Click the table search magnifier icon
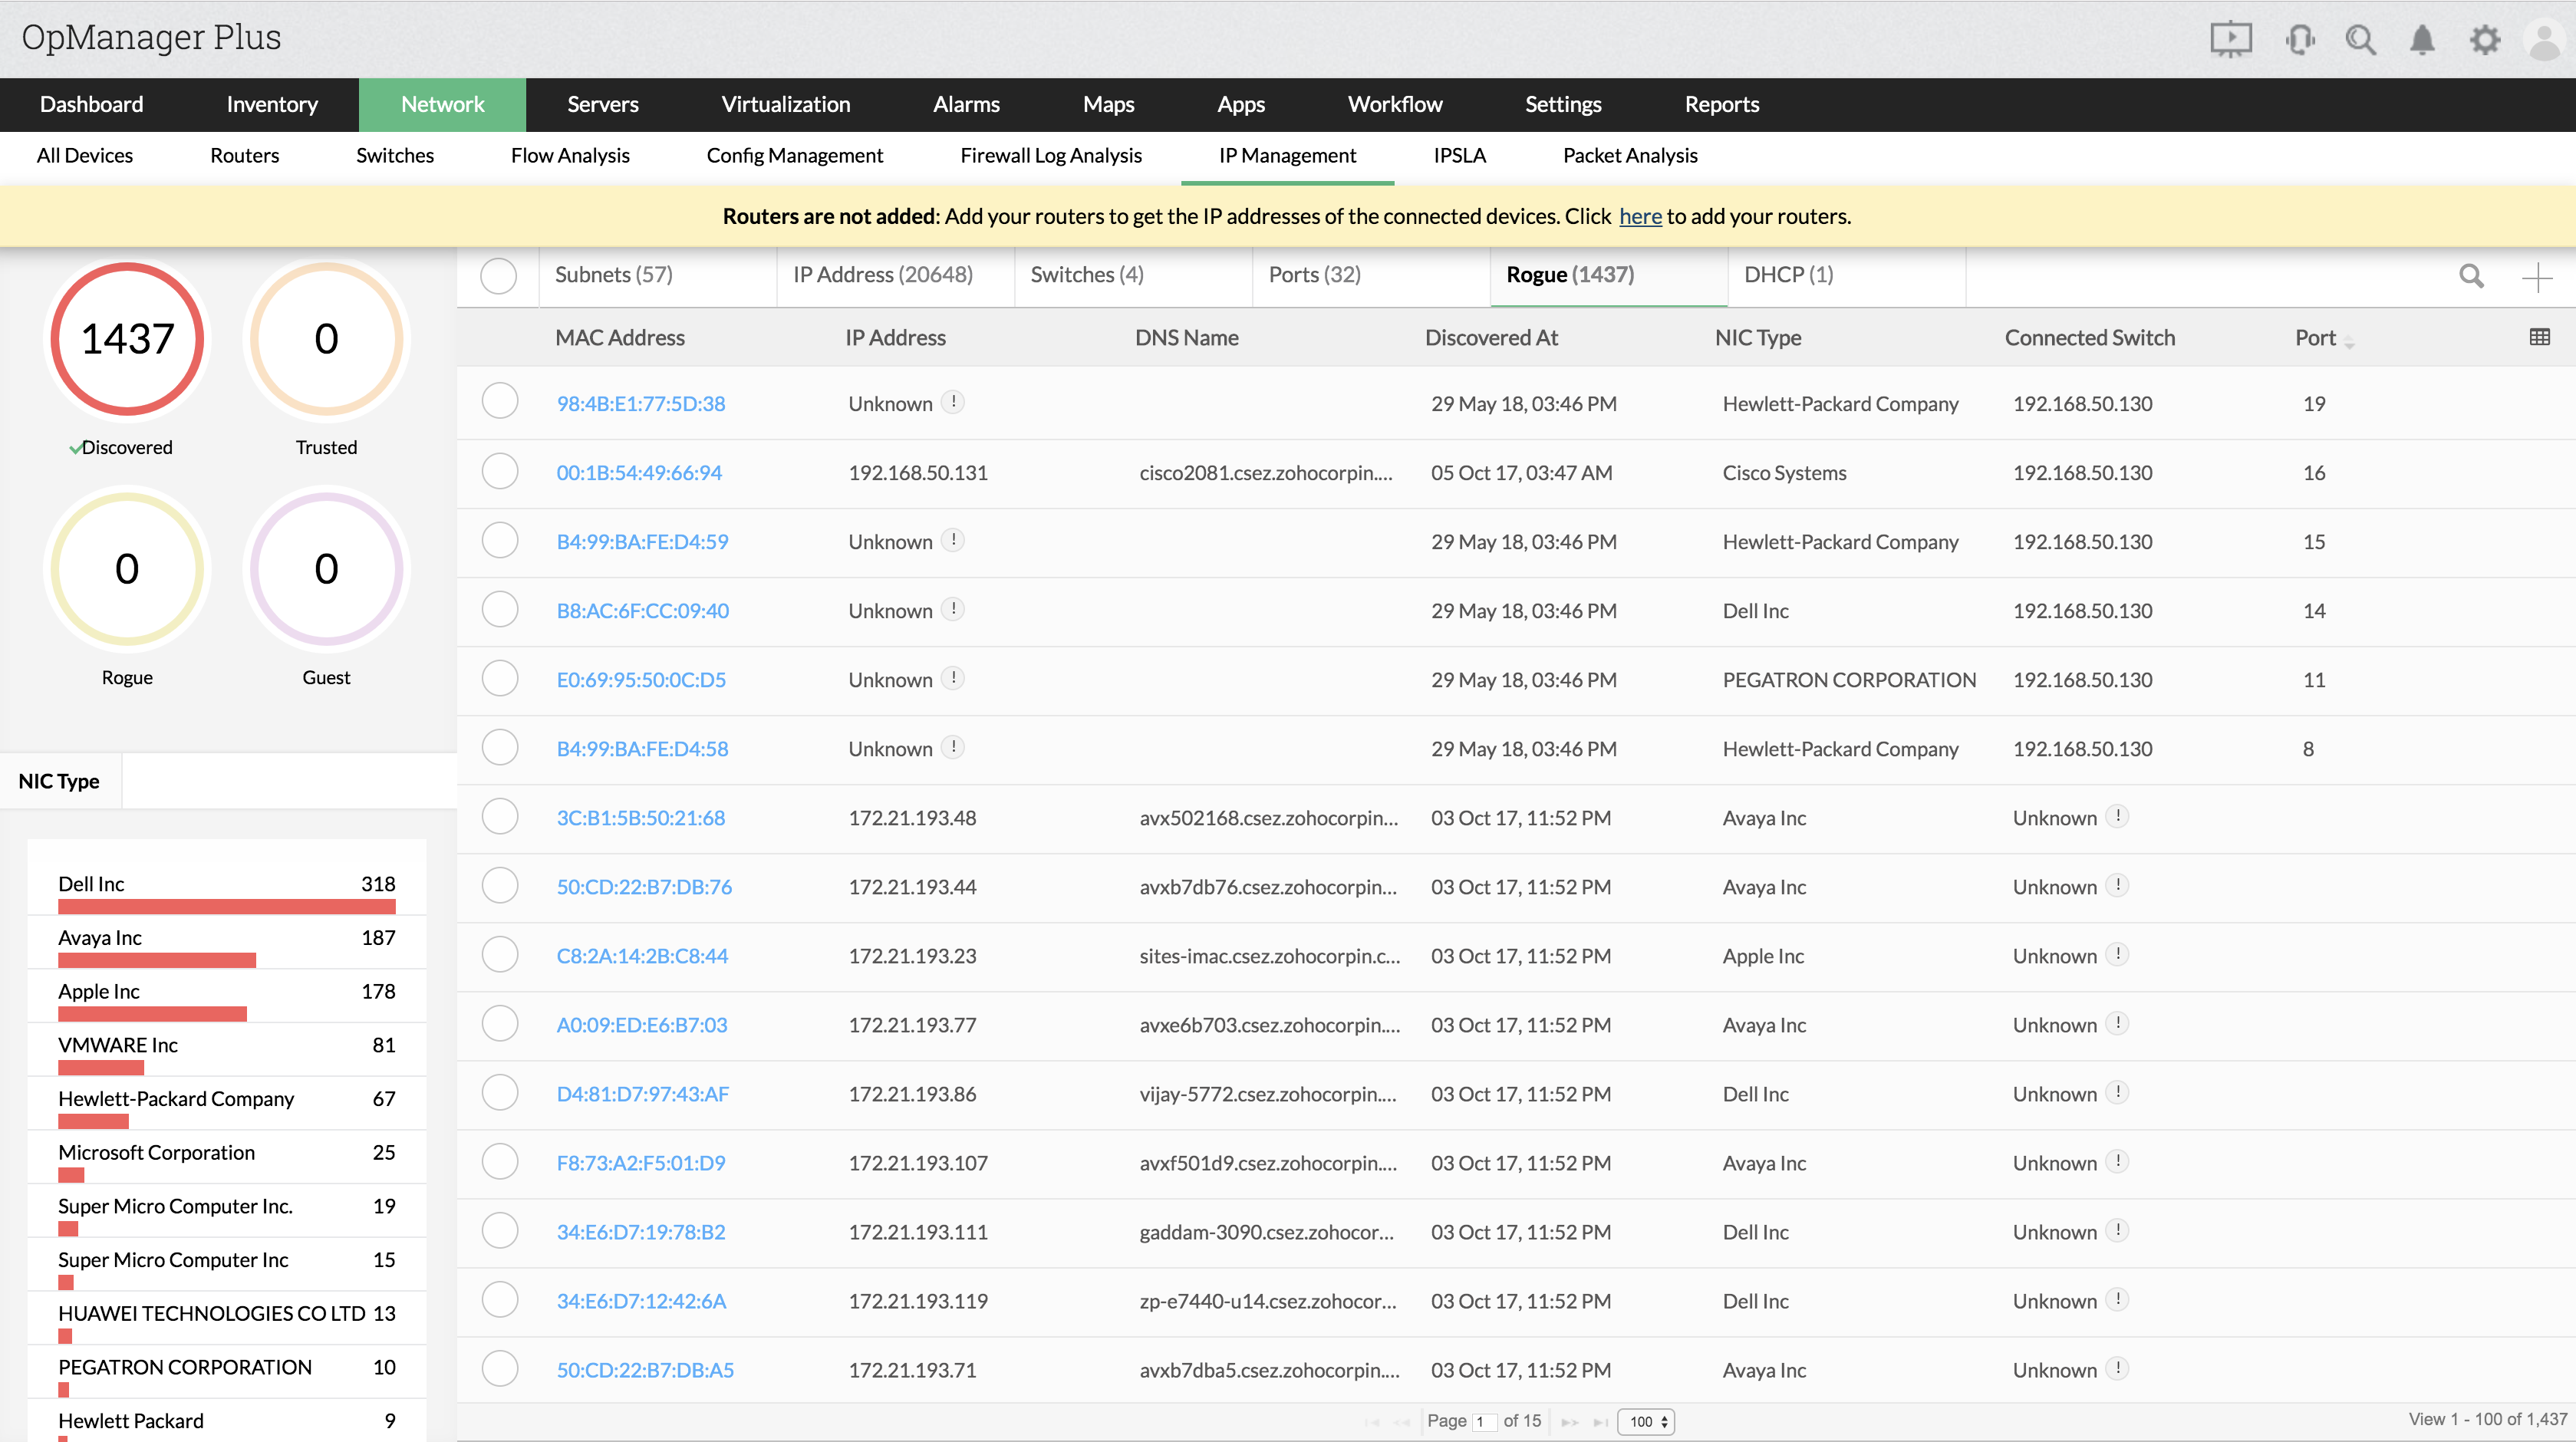2576x1442 pixels. (x=2471, y=276)
